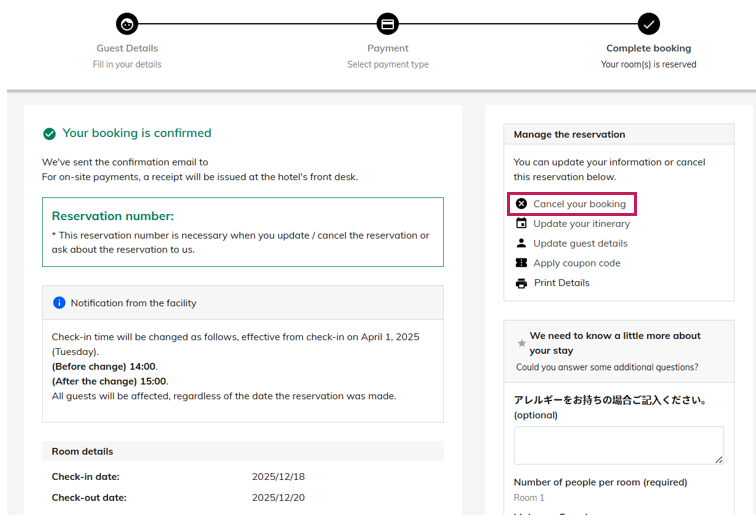Viewport: 756px width, 532px height.
Task: Open the Update your itinerary link
Action: 581,224
